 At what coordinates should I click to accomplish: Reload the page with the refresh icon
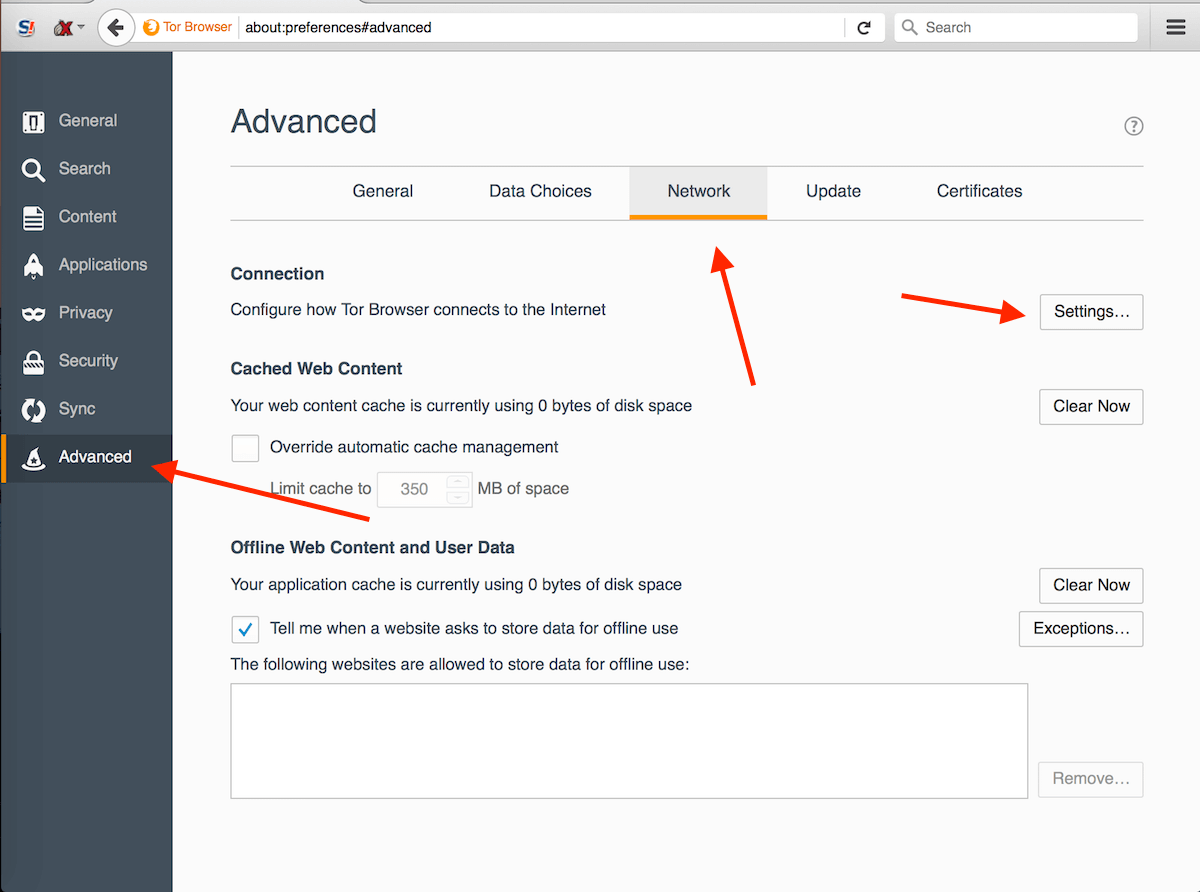point(864,28)
